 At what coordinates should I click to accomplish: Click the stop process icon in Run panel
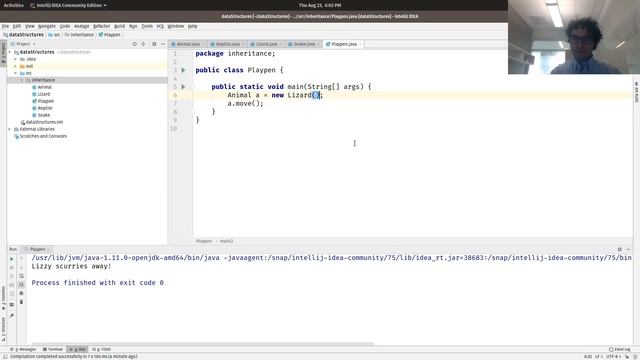coord(11,267)
